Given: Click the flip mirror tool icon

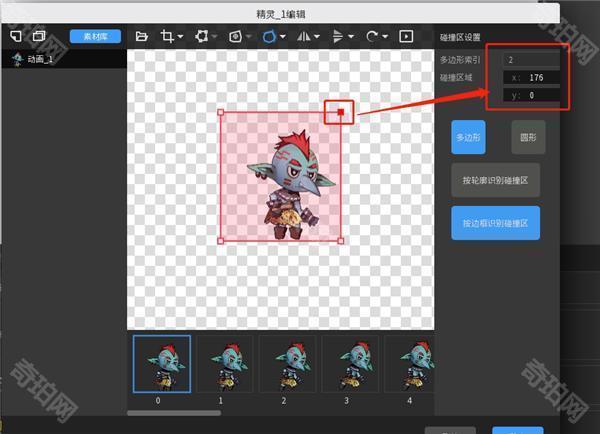Looking at the screenshot, I should tap(304, 37).
